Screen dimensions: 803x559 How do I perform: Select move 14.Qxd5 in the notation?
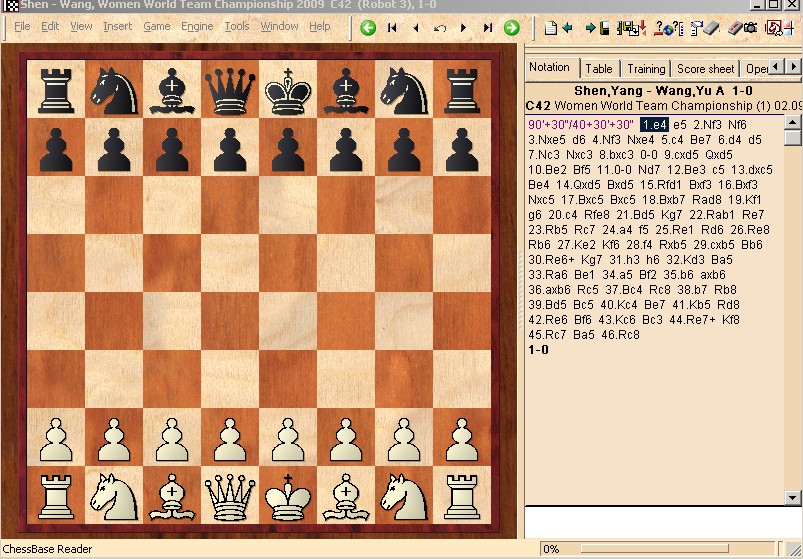[578, 184]
